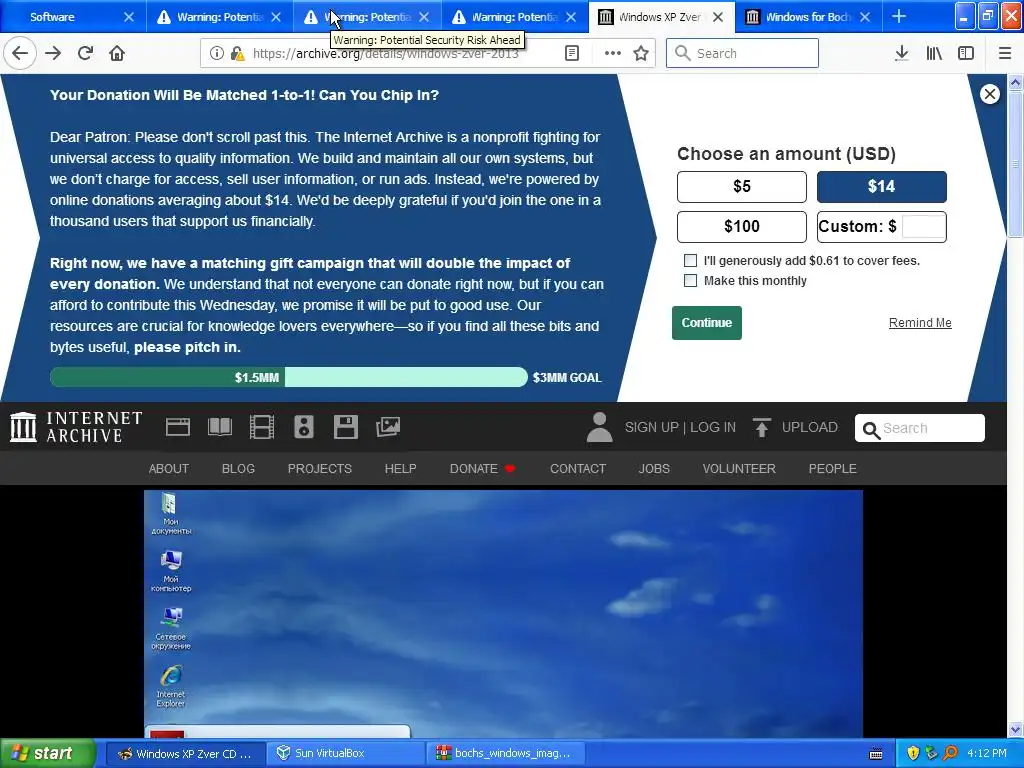Click the page scrollbar up arrow

point(1015,82)
